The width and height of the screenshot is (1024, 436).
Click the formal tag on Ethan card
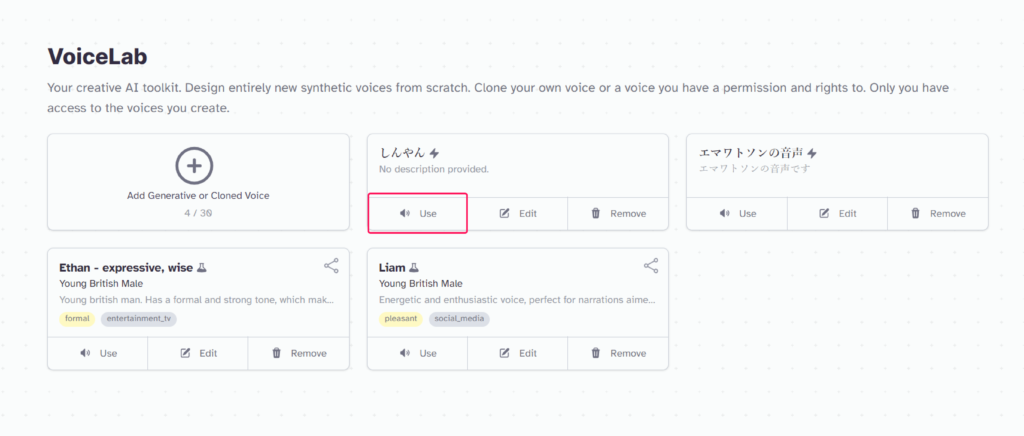77,319
